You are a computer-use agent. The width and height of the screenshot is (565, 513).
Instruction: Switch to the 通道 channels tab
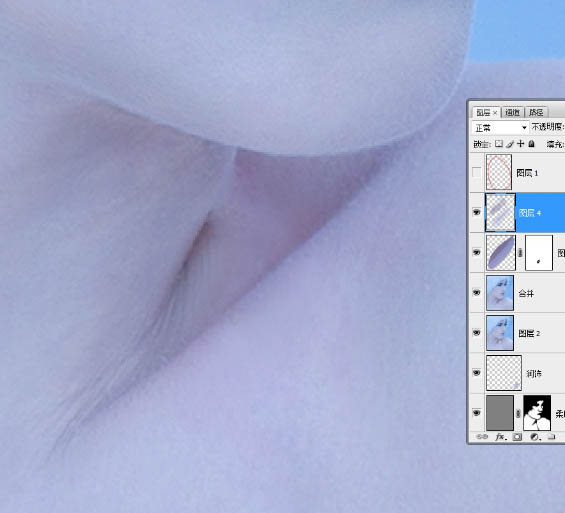click(x=512, y=112)
